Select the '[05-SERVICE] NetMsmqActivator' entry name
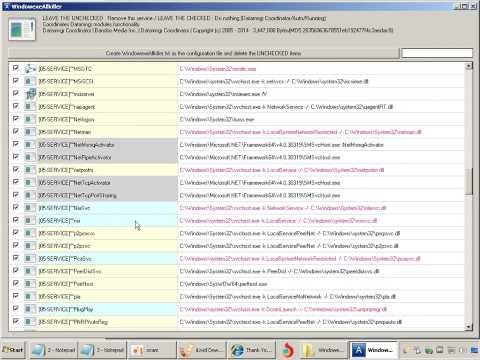The image size is (480, 360). 76,145
